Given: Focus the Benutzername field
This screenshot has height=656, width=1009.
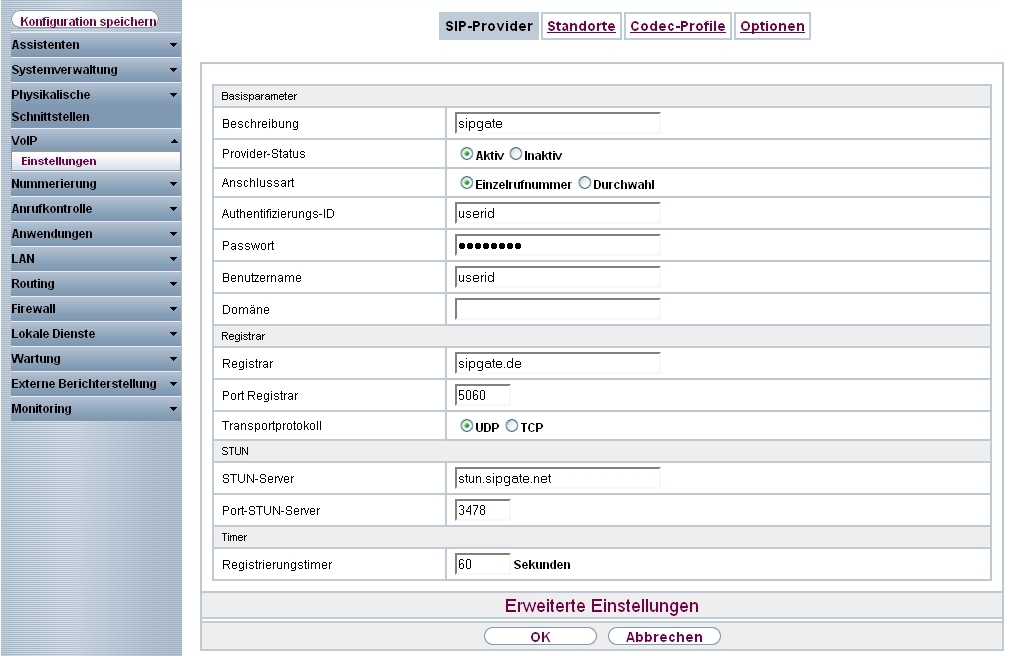Looking at the screenshot, I should 557,277.
